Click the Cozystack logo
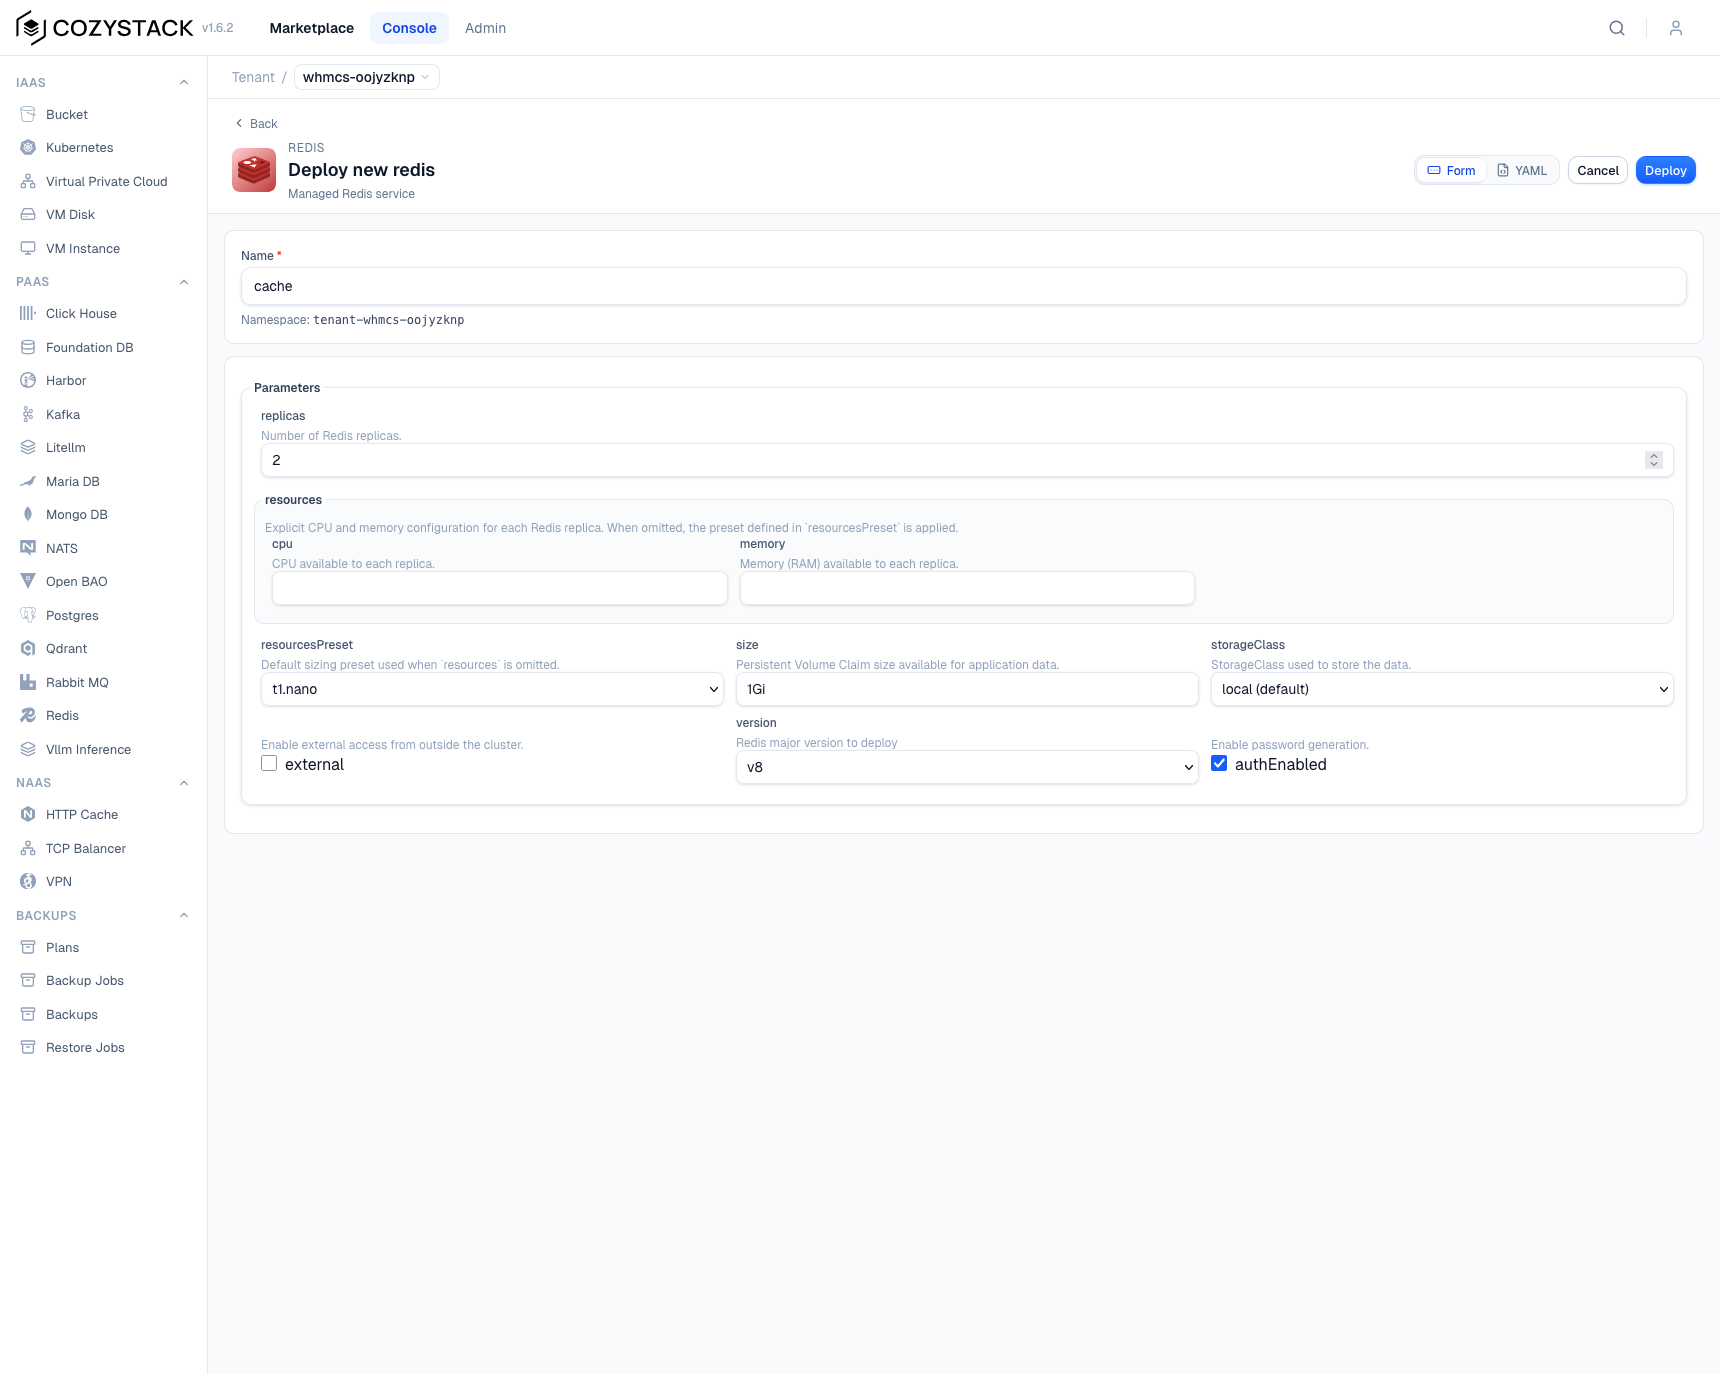The width and height of the screenshot is (1720, 1374). 104,28
